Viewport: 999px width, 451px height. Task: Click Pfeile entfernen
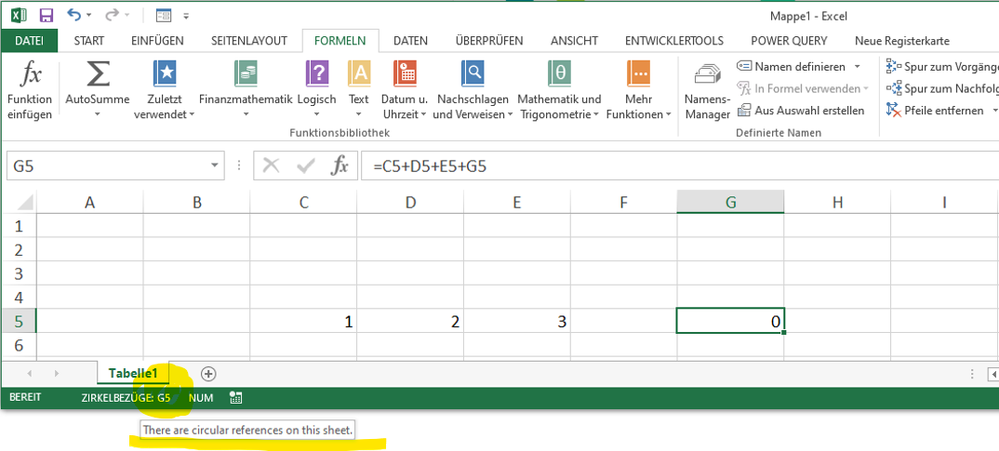936,110
